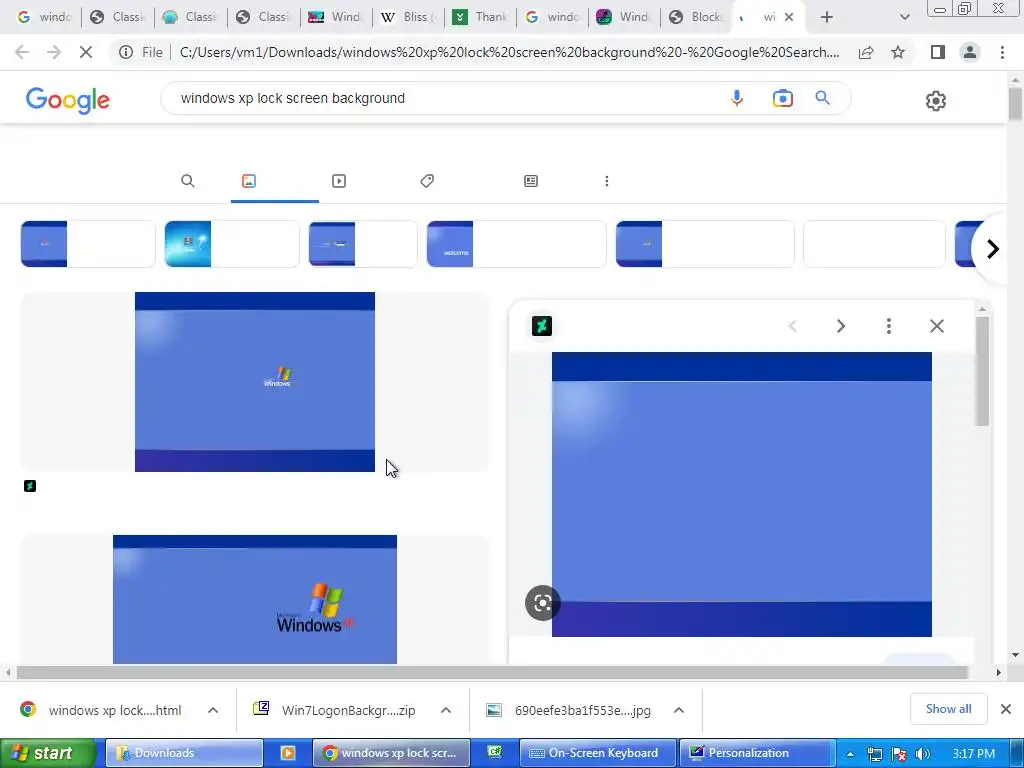Go to next image in preview panel
This screenshot has height=768, width=1024.
pos(840,326)
